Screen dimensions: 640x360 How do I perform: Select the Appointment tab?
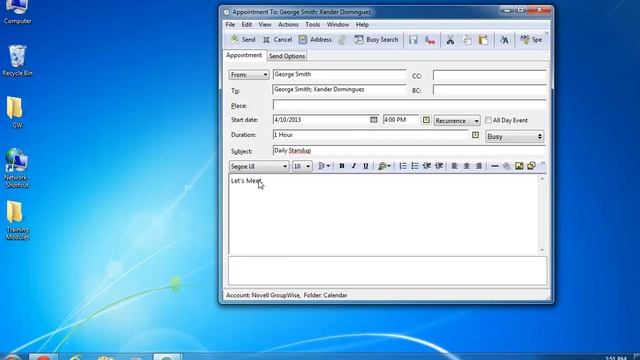(244, 55)
